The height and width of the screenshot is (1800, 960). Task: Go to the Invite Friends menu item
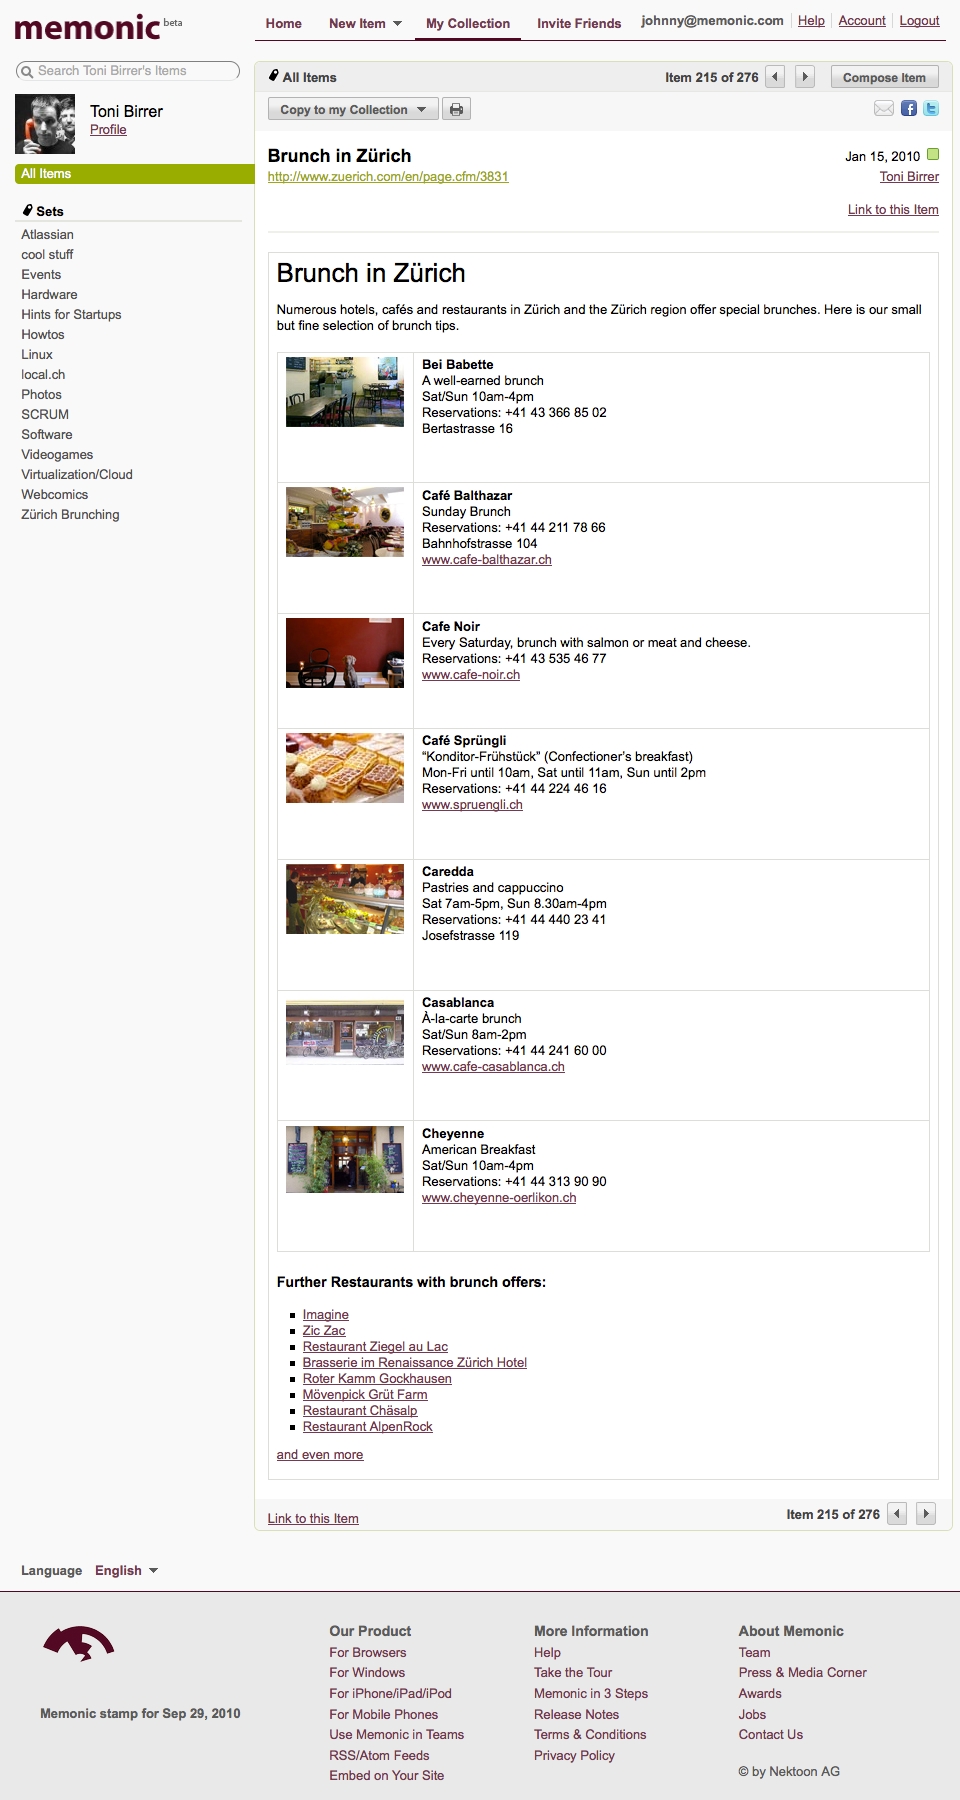579,23
